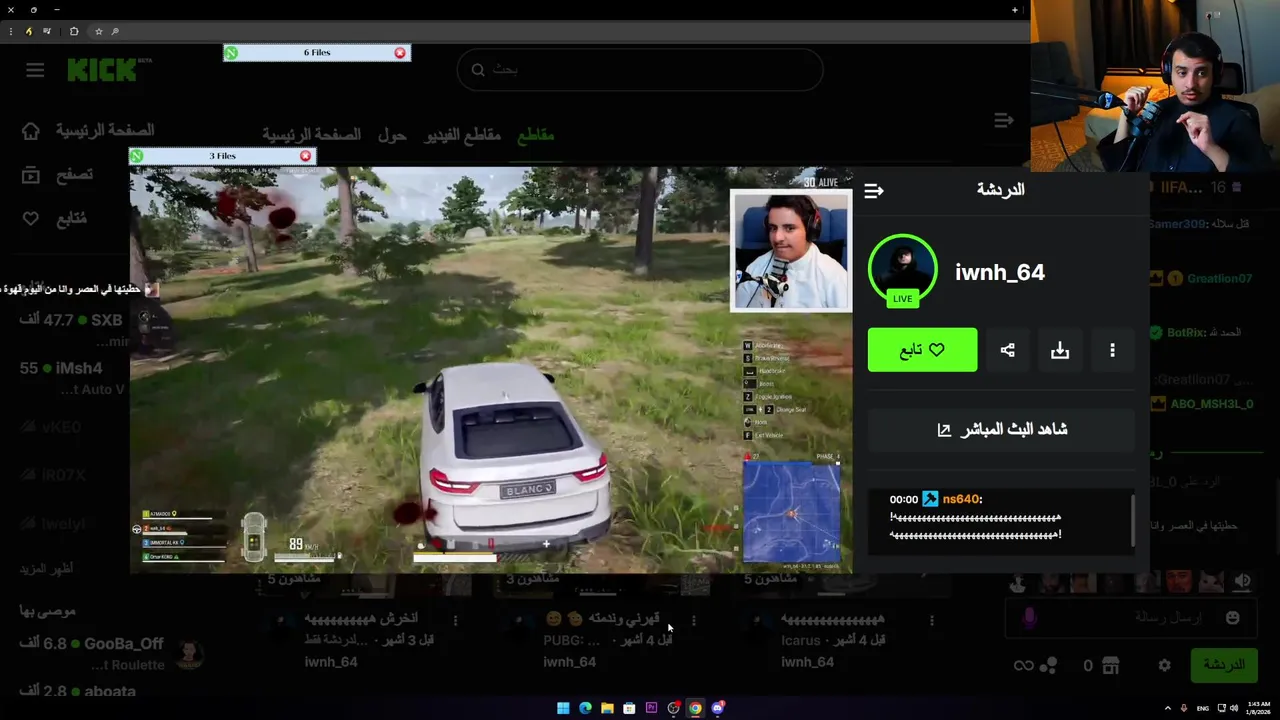The height and width of the screenshot is (720, 1280).
Task: Open a new browser tab
Action: pos(1014,10)
